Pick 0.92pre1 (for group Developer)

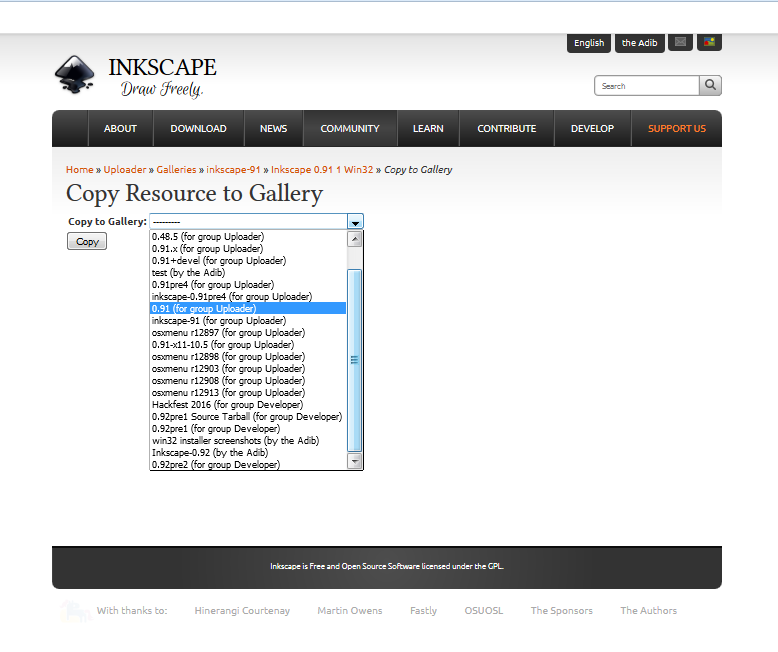pos(248,429)
